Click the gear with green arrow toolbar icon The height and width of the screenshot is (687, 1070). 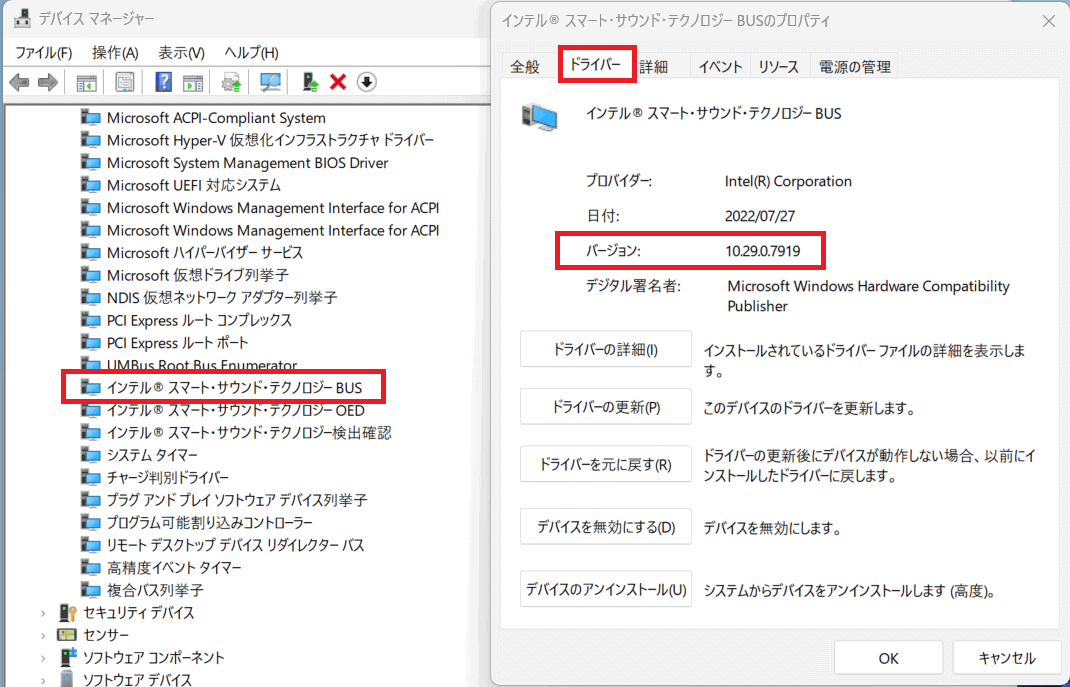(232, 83)
